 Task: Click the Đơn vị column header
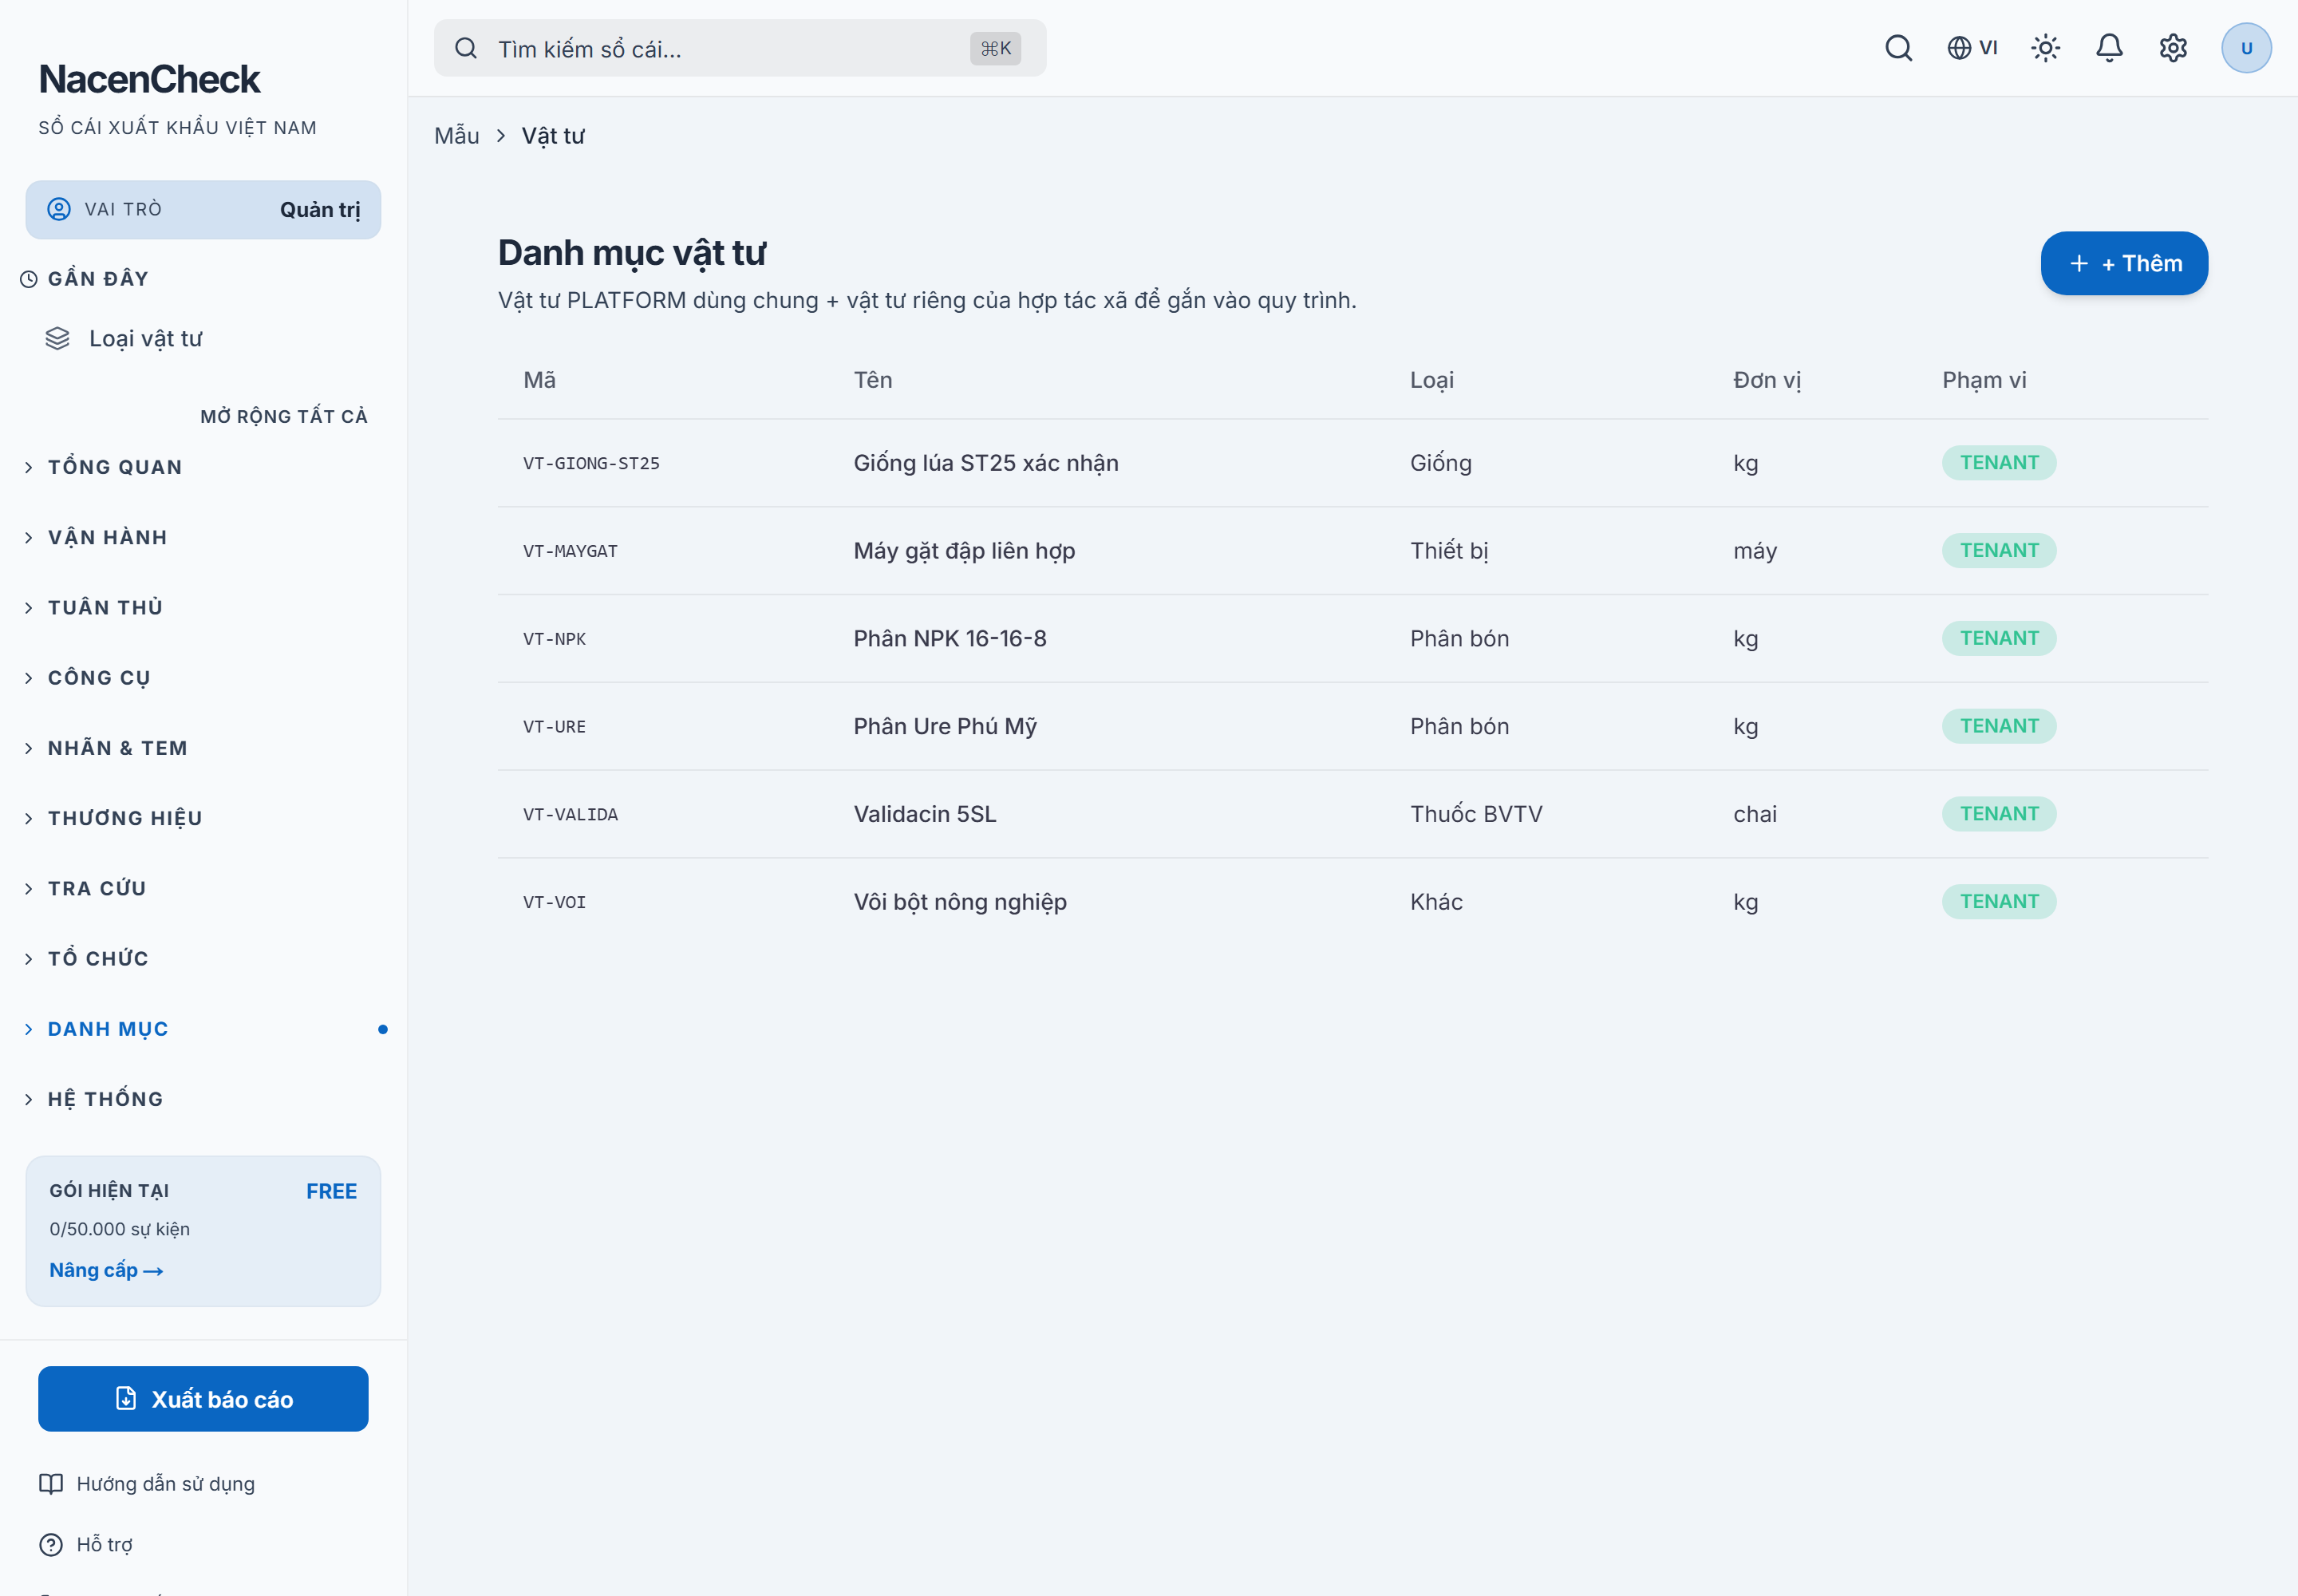point(1766,380)
